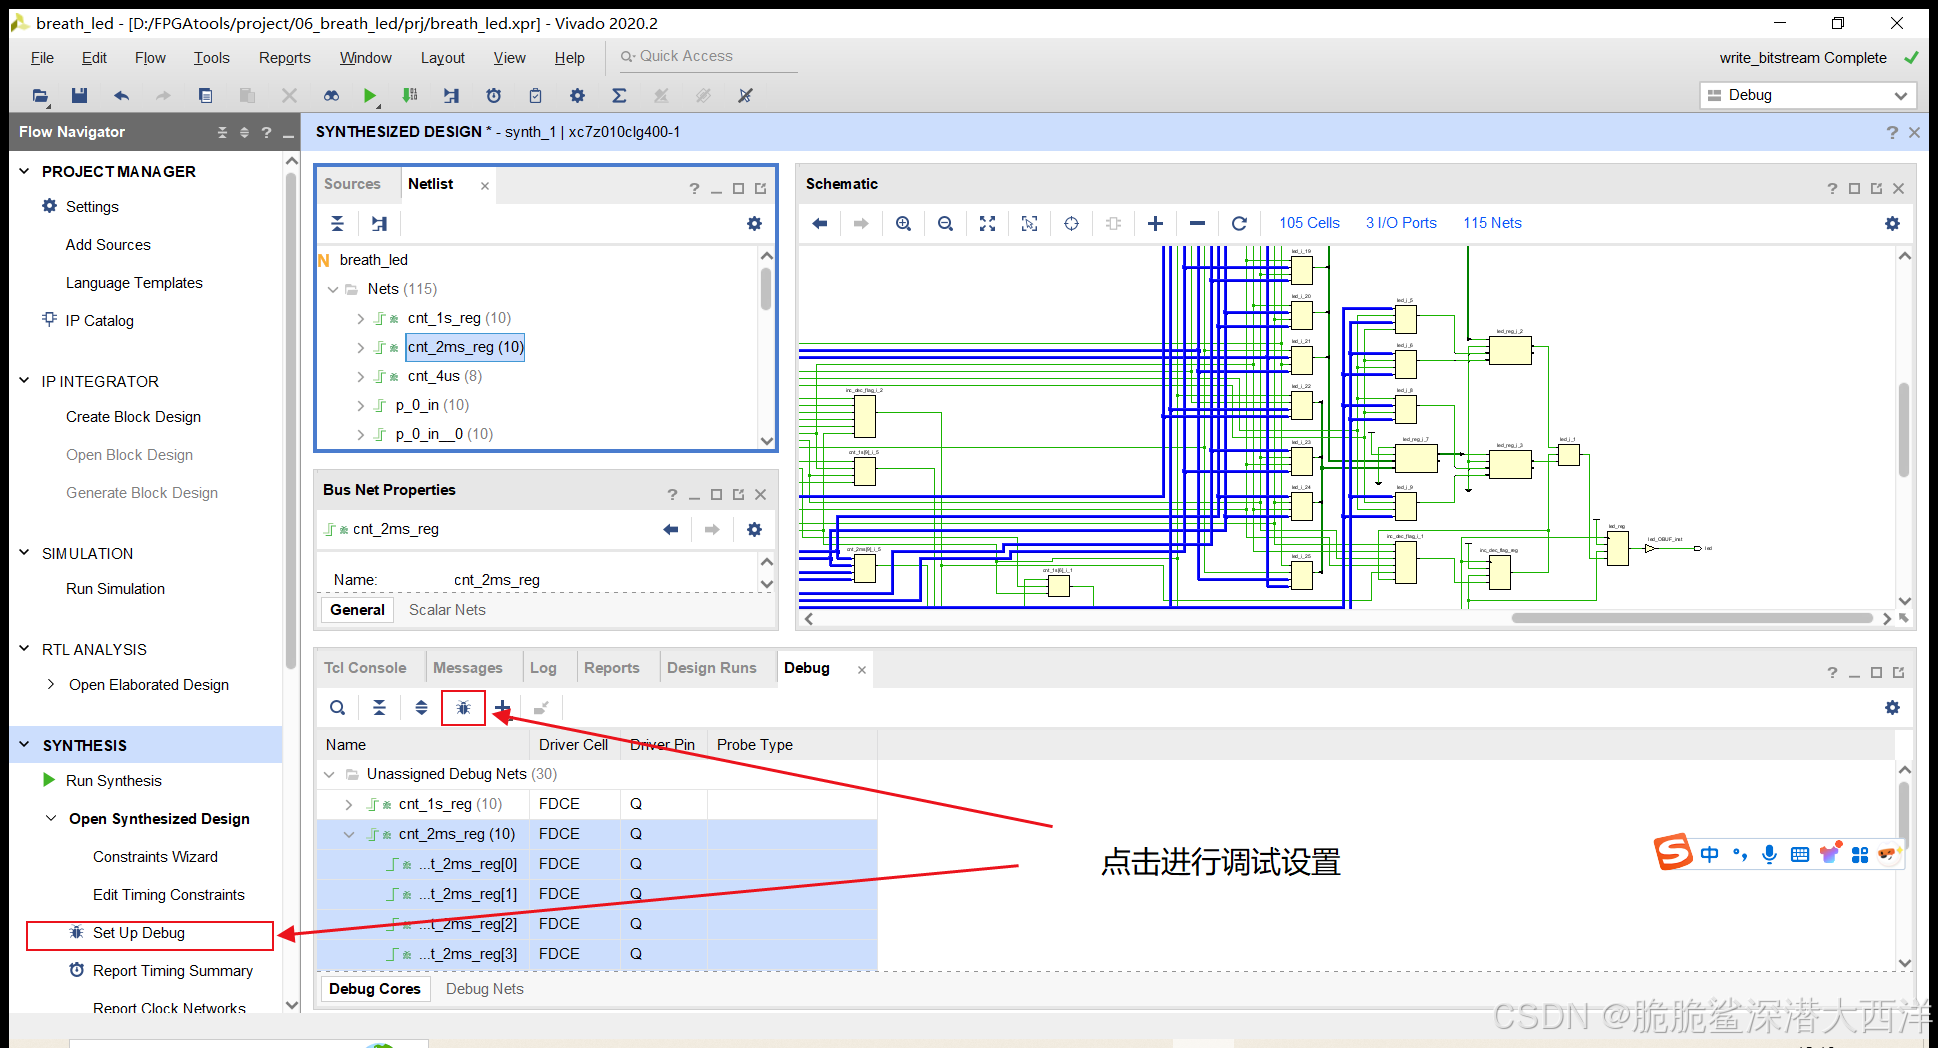Click the create debug port plus icon
The image size is (1938, 1048).
[502, 708]
